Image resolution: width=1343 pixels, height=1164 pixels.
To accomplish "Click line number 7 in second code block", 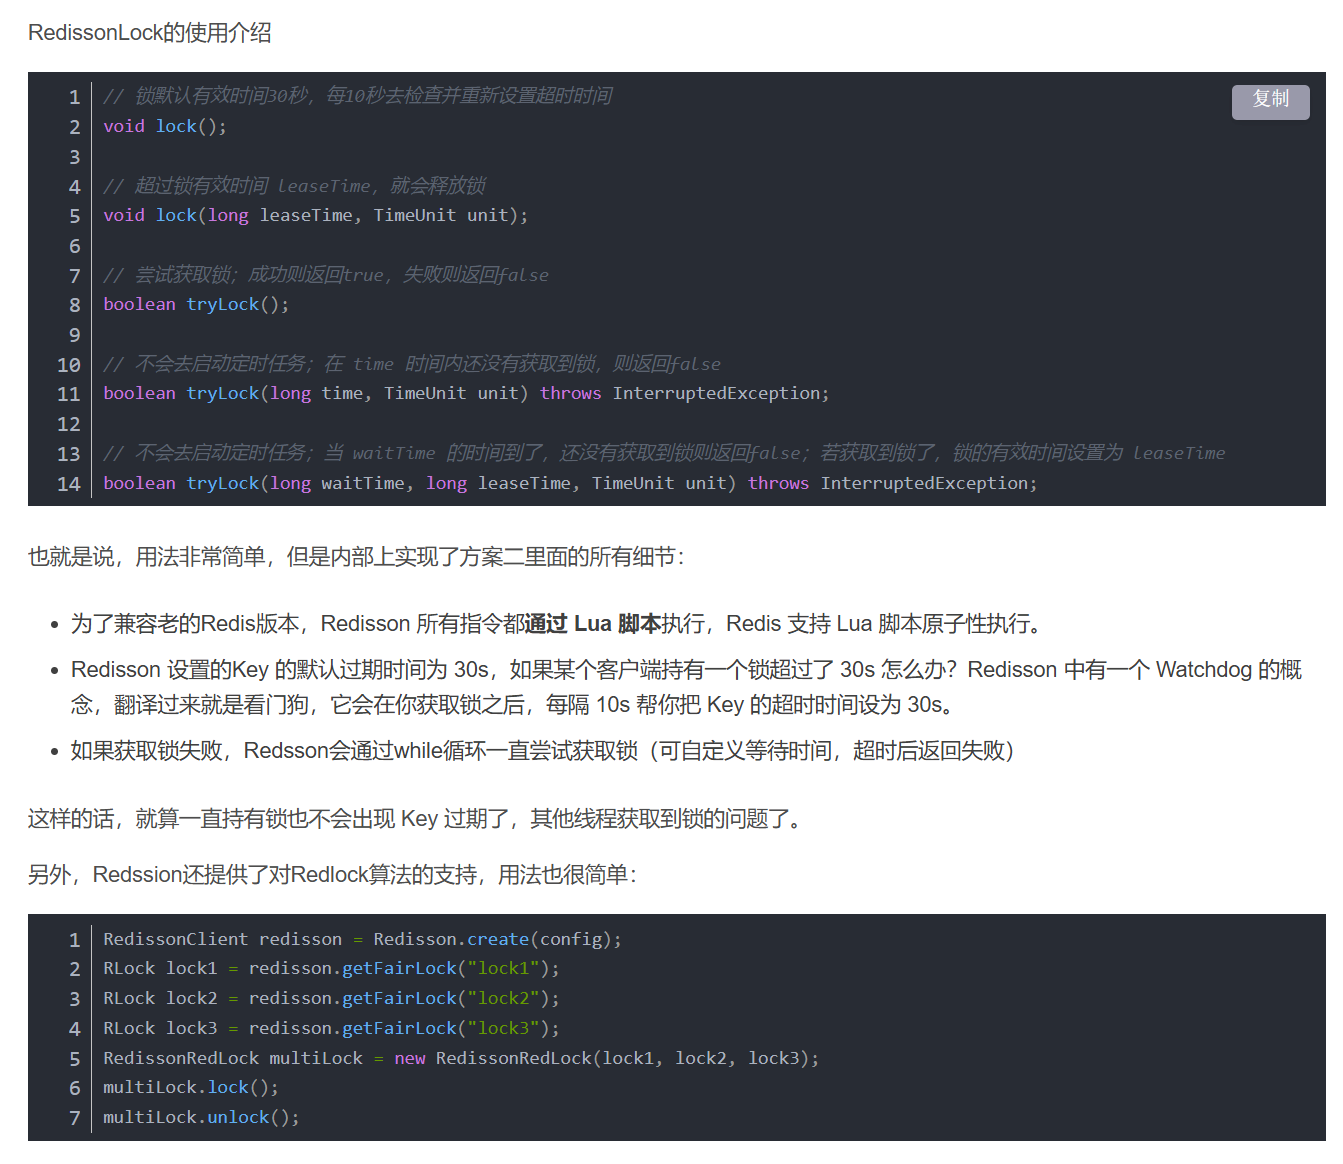I will tap(74, 1118).
